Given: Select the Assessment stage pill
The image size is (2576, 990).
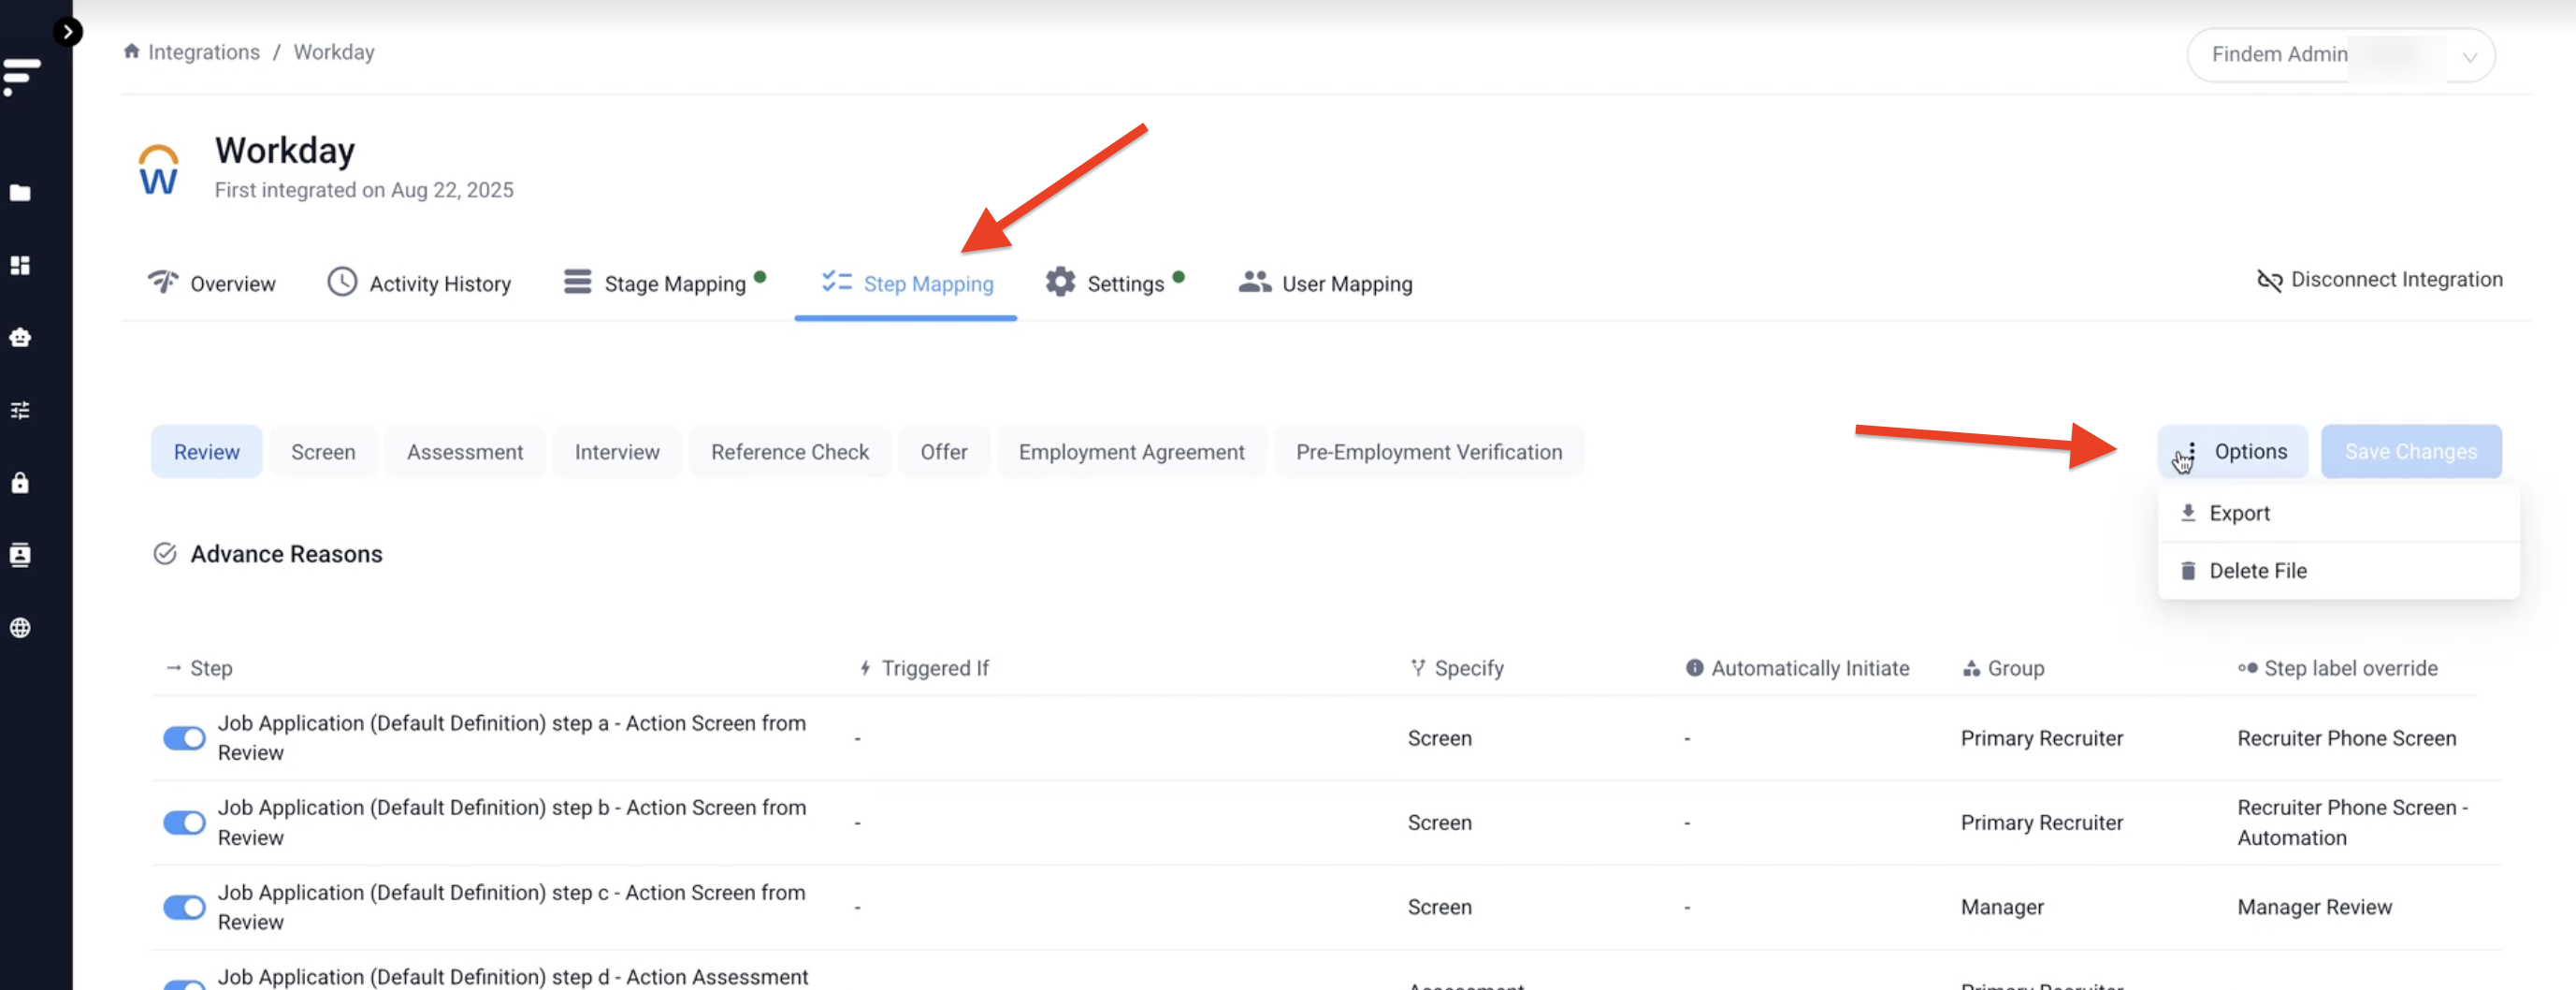Looking at the screenshot, I should pos(465,452).
